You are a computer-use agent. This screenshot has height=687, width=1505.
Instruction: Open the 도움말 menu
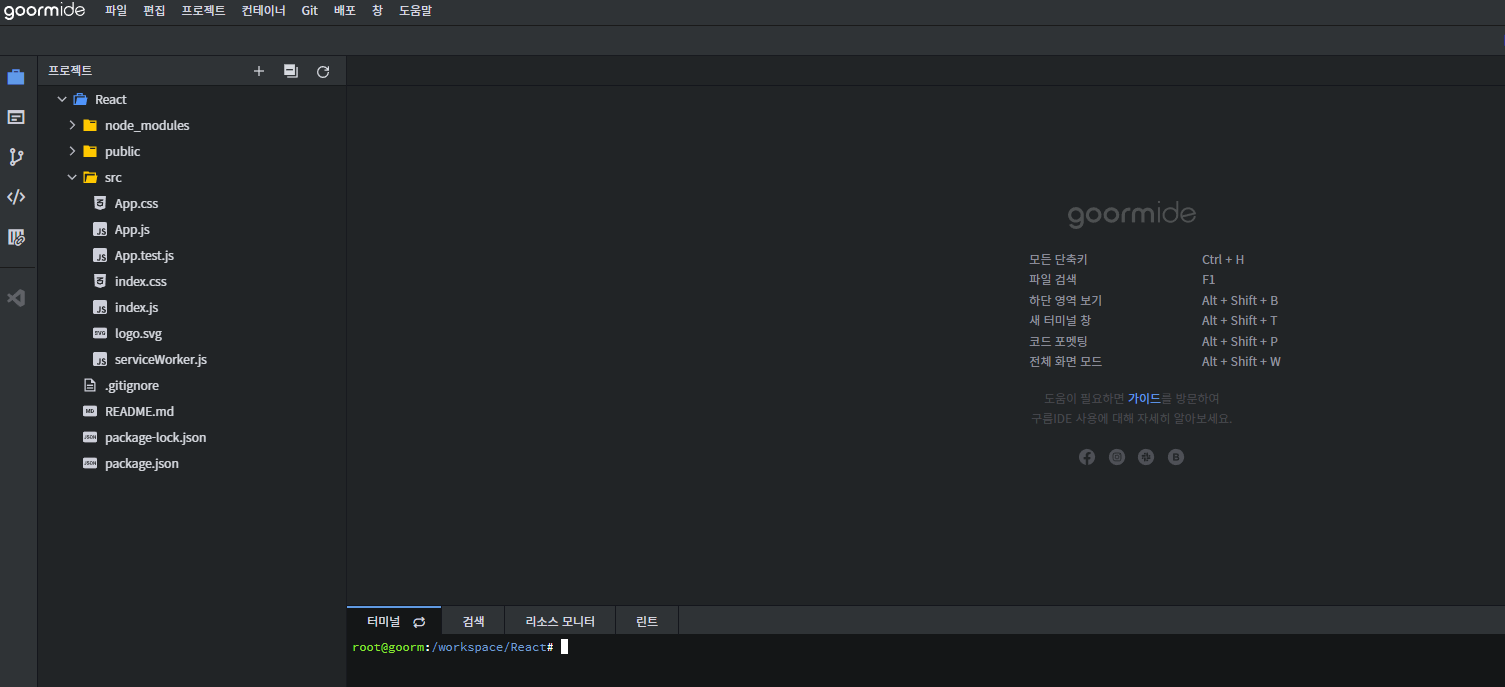pyautogui.click(x=415, y=11)
